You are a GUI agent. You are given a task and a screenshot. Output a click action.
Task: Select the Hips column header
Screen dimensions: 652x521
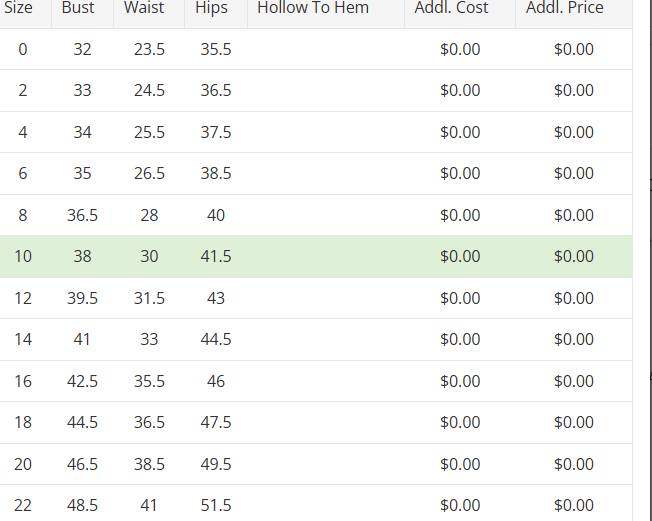point(212,8)
